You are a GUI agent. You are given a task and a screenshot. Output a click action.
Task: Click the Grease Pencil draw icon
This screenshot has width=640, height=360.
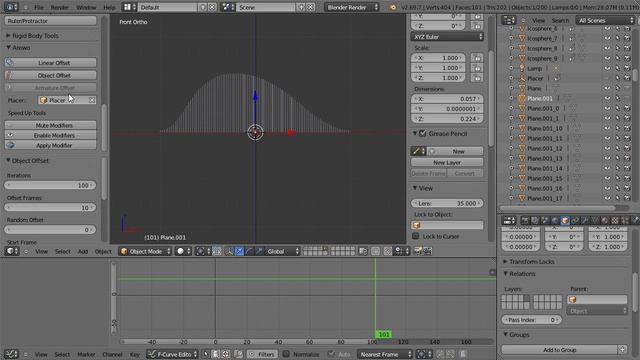point(418,151)
